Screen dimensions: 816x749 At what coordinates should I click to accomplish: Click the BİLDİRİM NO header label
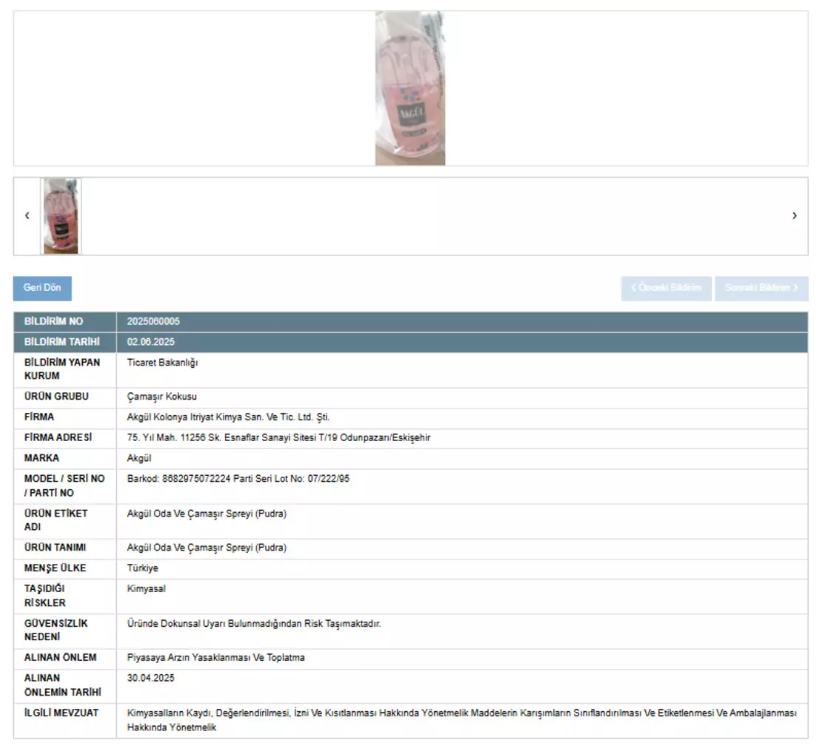coord(54,322)
